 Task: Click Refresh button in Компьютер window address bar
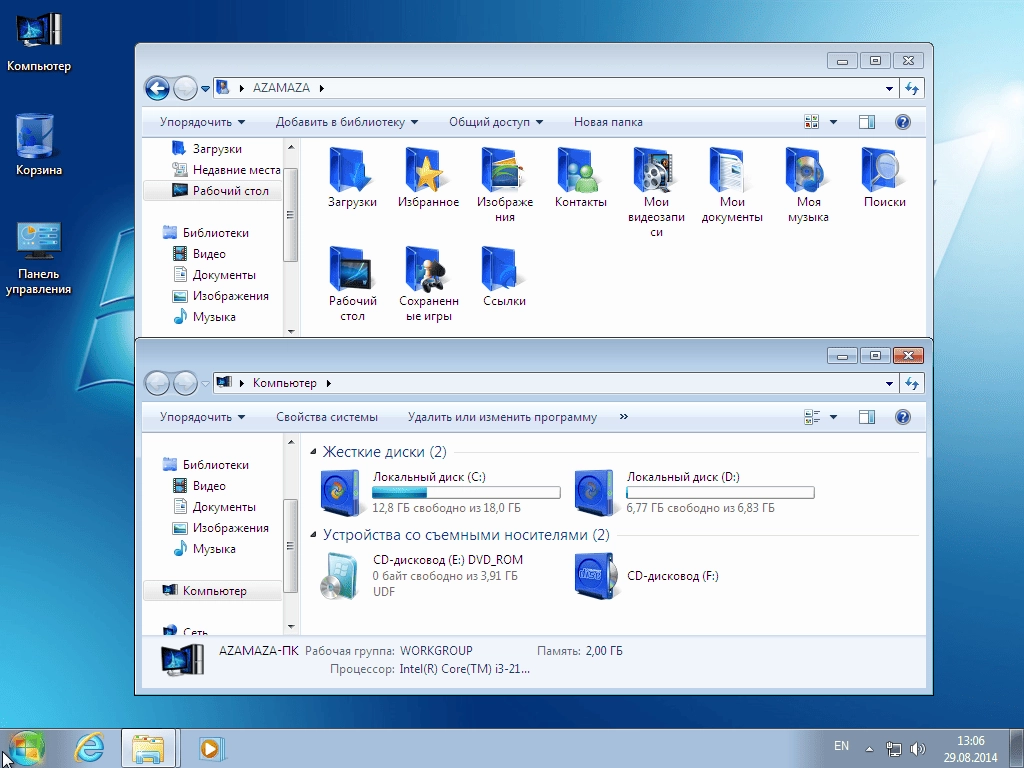click(912, 383)
